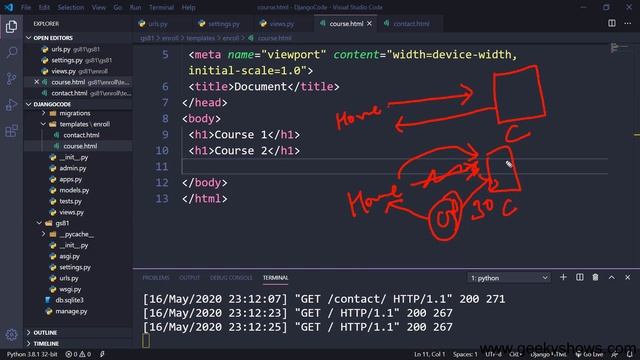The height and width of the screenshot is (360, 640).
Task: Maximize the panel with the up chevron
Action: coord(611,278)
